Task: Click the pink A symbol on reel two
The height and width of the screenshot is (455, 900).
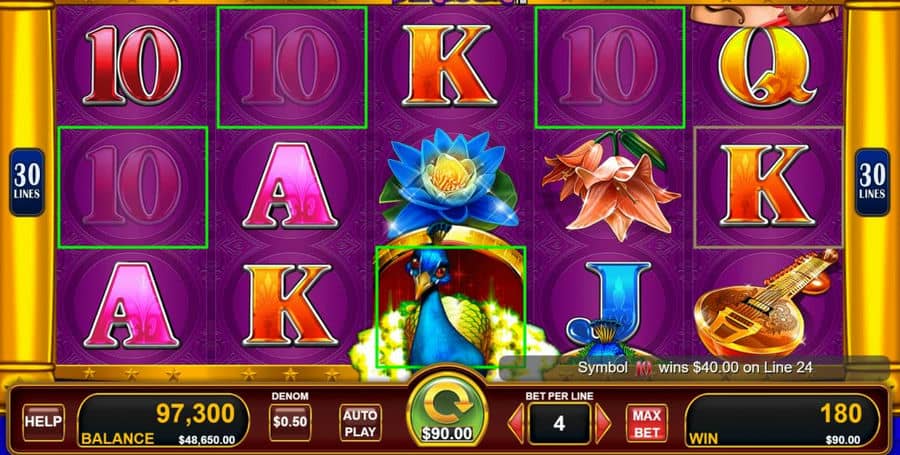Action: [x=290, y=185]
